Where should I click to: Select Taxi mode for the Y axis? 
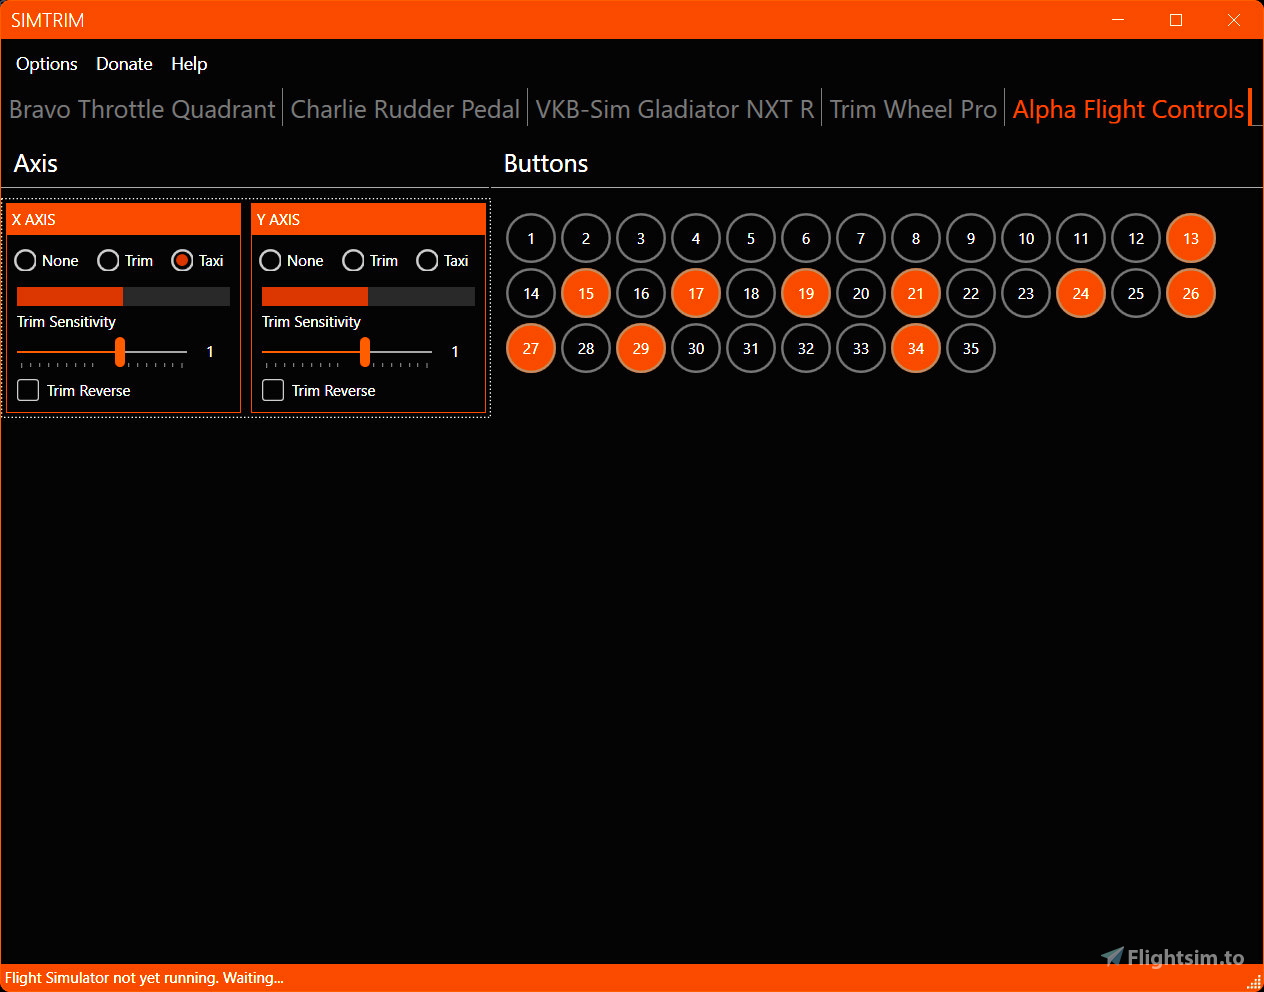[427, 260]
